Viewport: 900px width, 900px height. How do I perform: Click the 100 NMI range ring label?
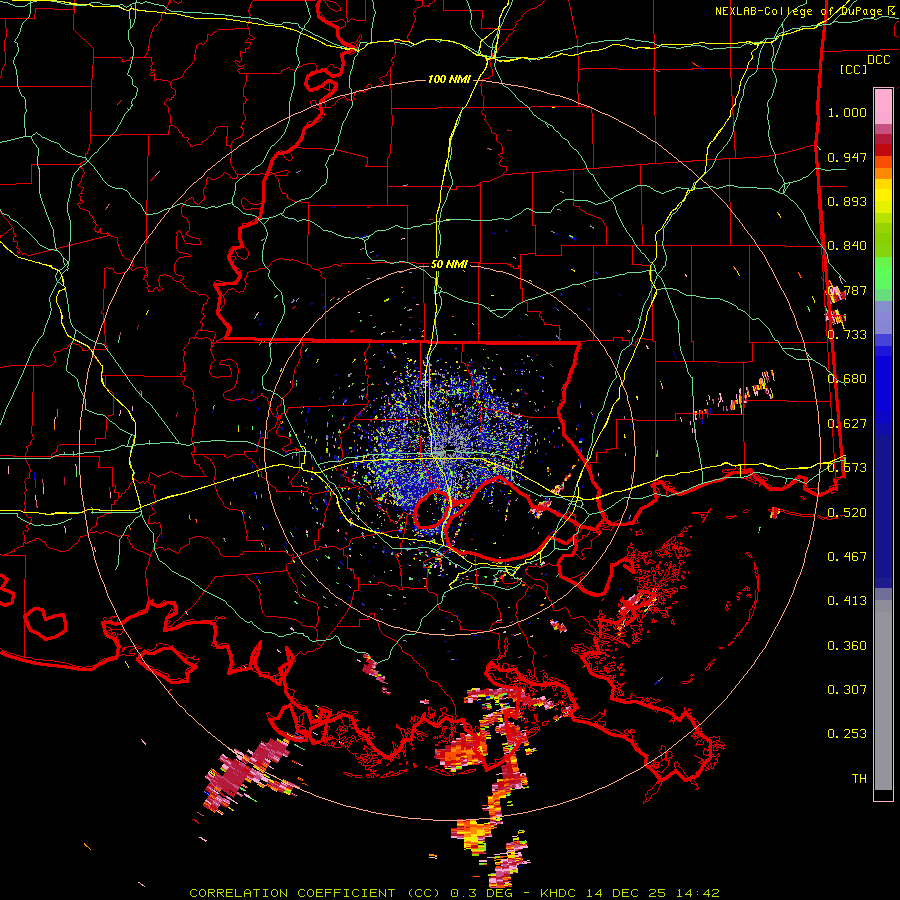coord(449,79)
